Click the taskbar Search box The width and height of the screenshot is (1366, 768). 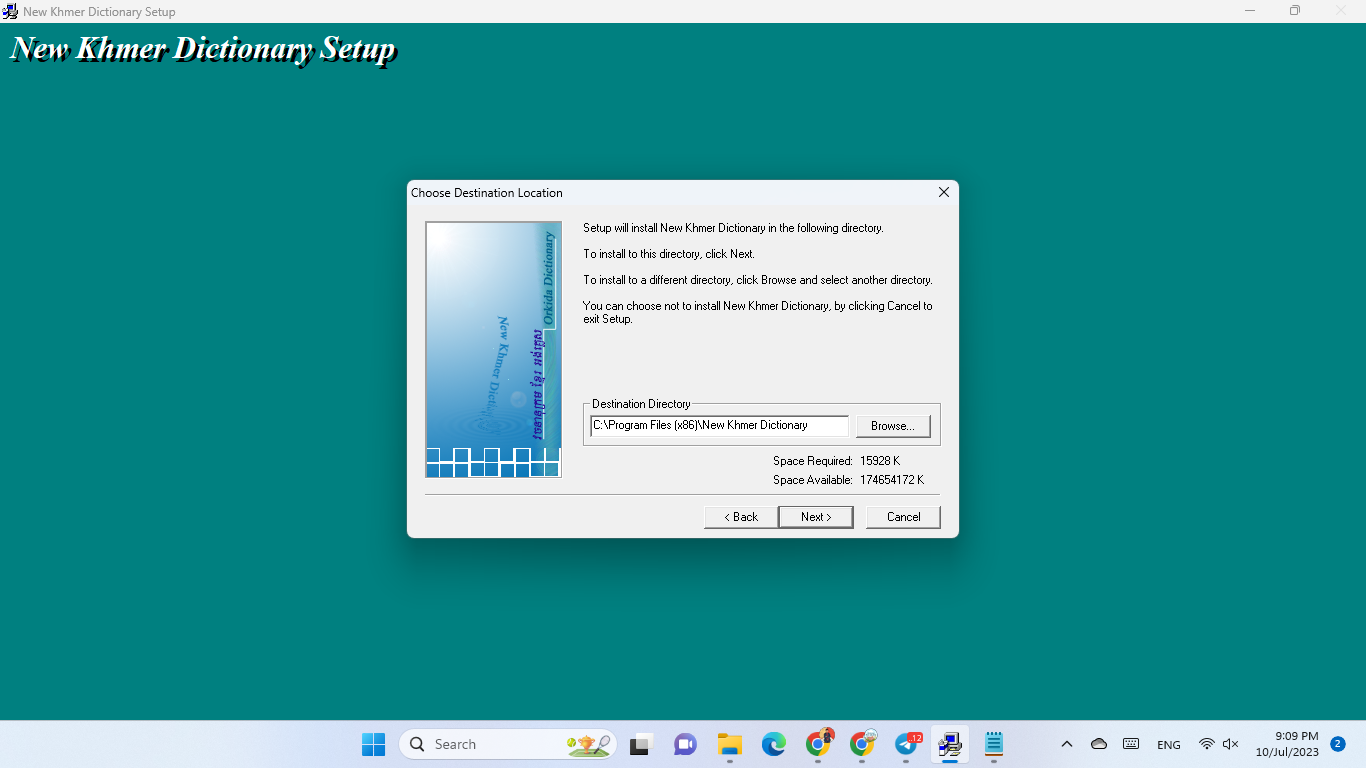(x=507, y=744)
